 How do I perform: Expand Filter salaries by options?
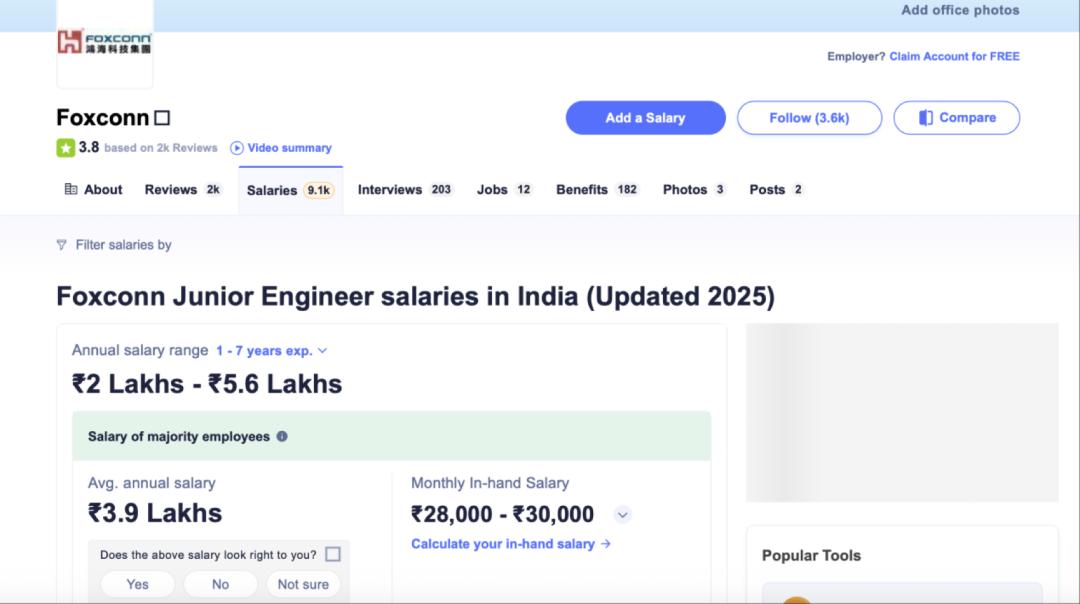pyautogui.click(x=123, y=245)
